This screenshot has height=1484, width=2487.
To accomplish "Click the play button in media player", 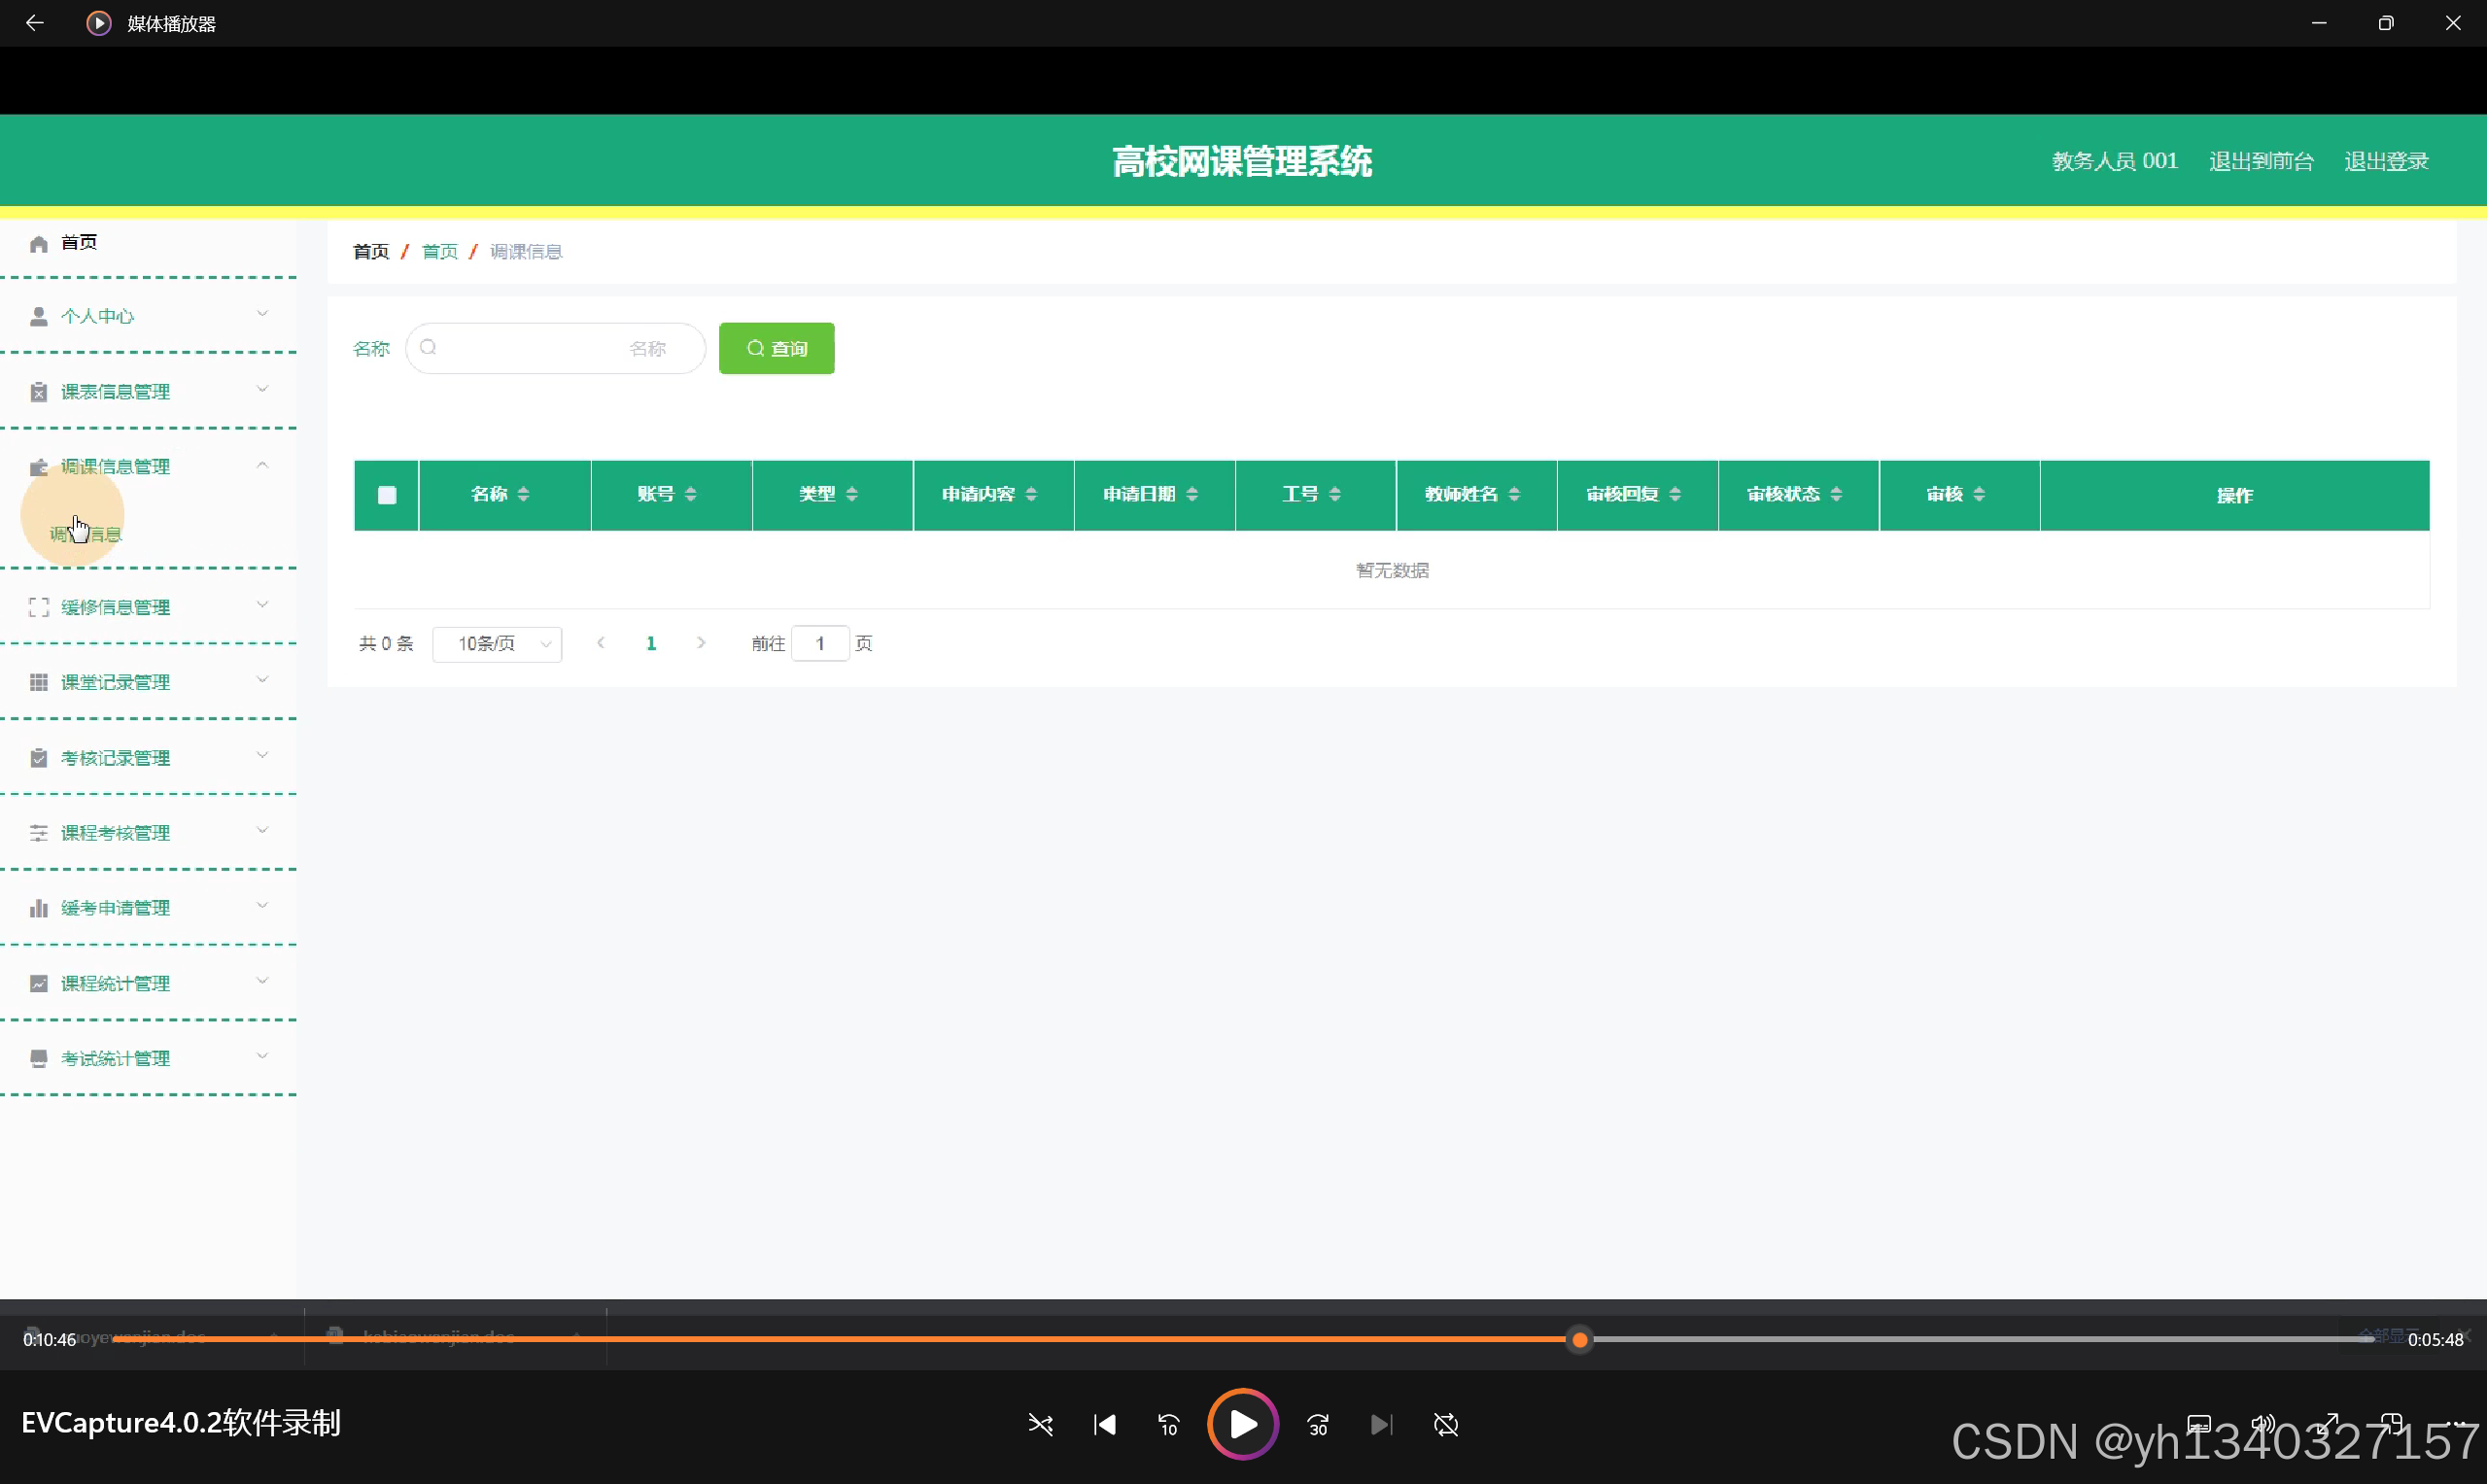I will pyautogui.click(x=1242, y=1424).
